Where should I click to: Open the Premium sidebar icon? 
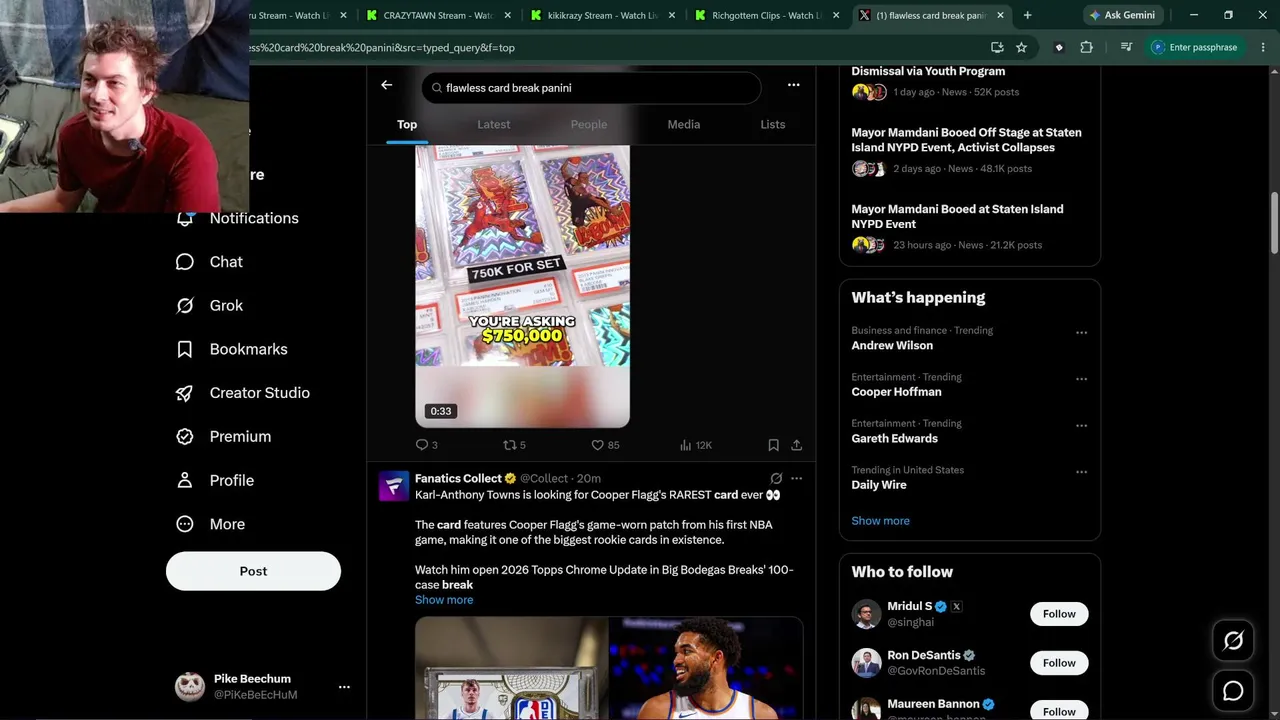pos(185,437)
